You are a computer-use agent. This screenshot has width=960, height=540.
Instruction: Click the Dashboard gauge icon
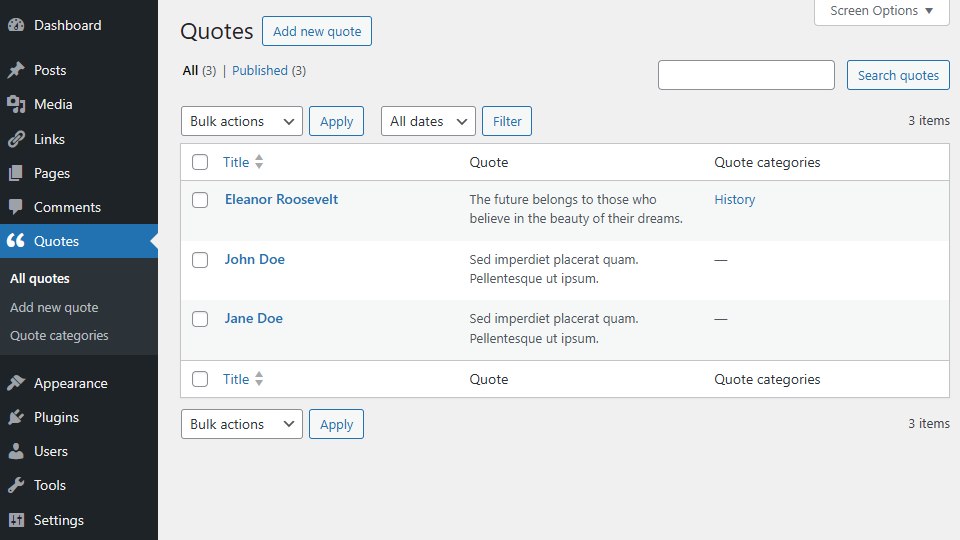(16, 25)
